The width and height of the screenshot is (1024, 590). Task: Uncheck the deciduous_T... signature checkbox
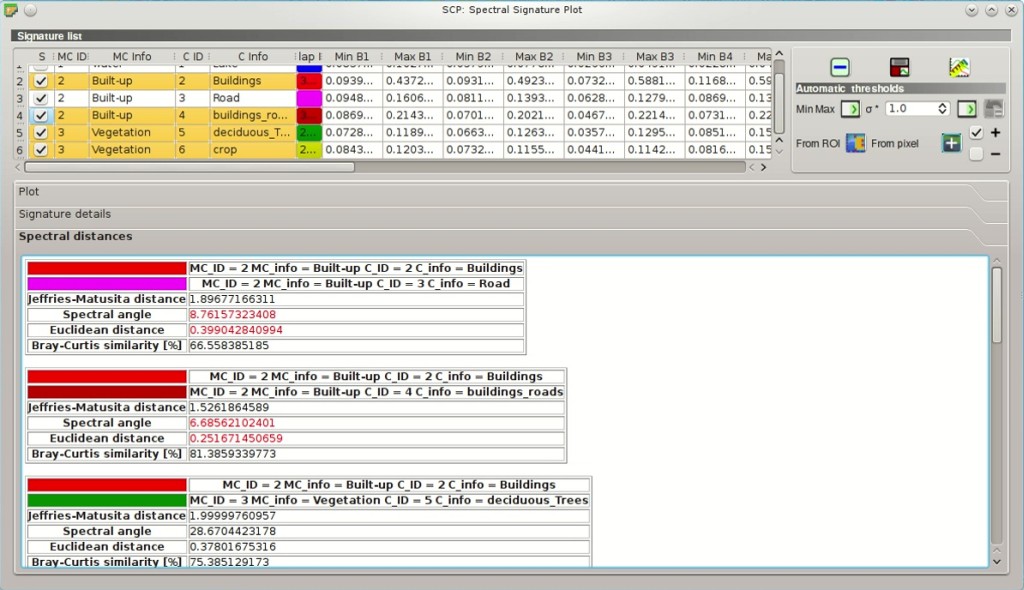(x=40, y=132)
